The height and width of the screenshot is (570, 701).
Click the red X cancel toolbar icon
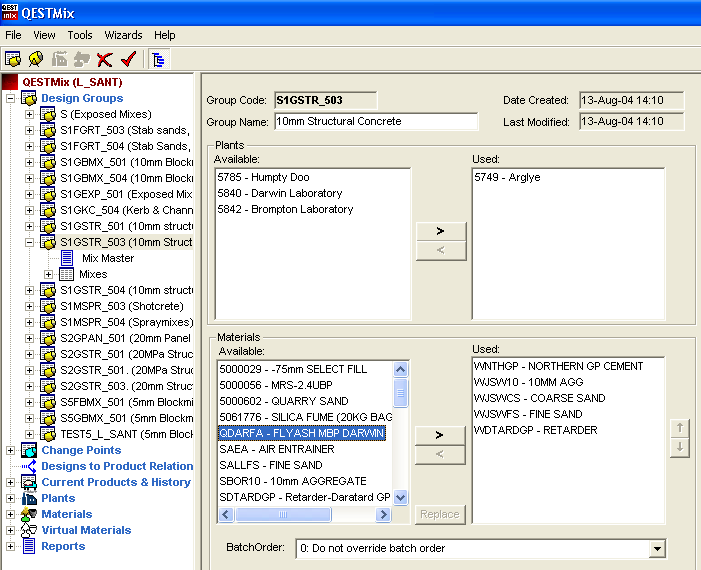(105, 59)
